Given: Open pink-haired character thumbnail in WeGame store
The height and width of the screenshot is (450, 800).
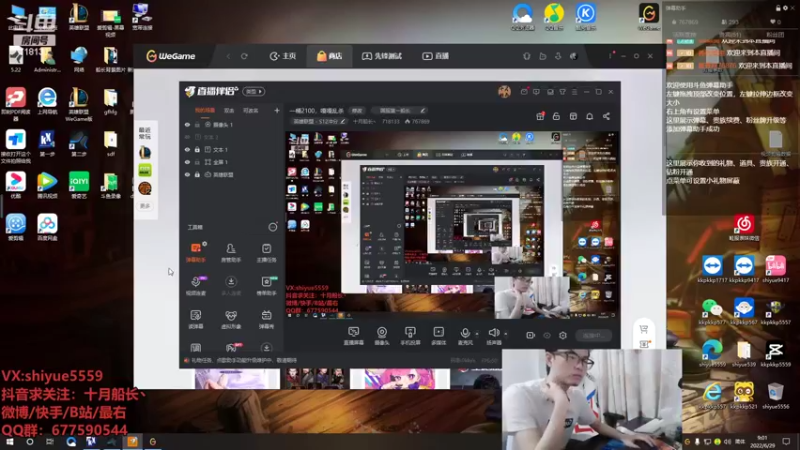Looking at the screenshot, I should tap(400, 379).
